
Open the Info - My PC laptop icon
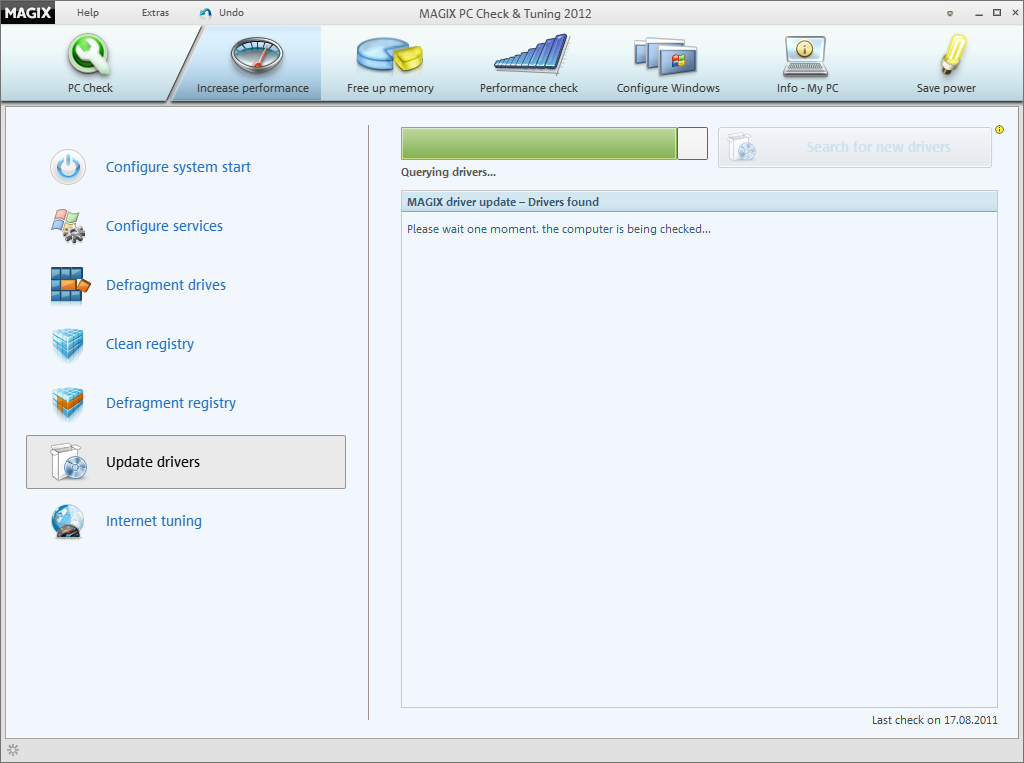[x=805, y=56]
